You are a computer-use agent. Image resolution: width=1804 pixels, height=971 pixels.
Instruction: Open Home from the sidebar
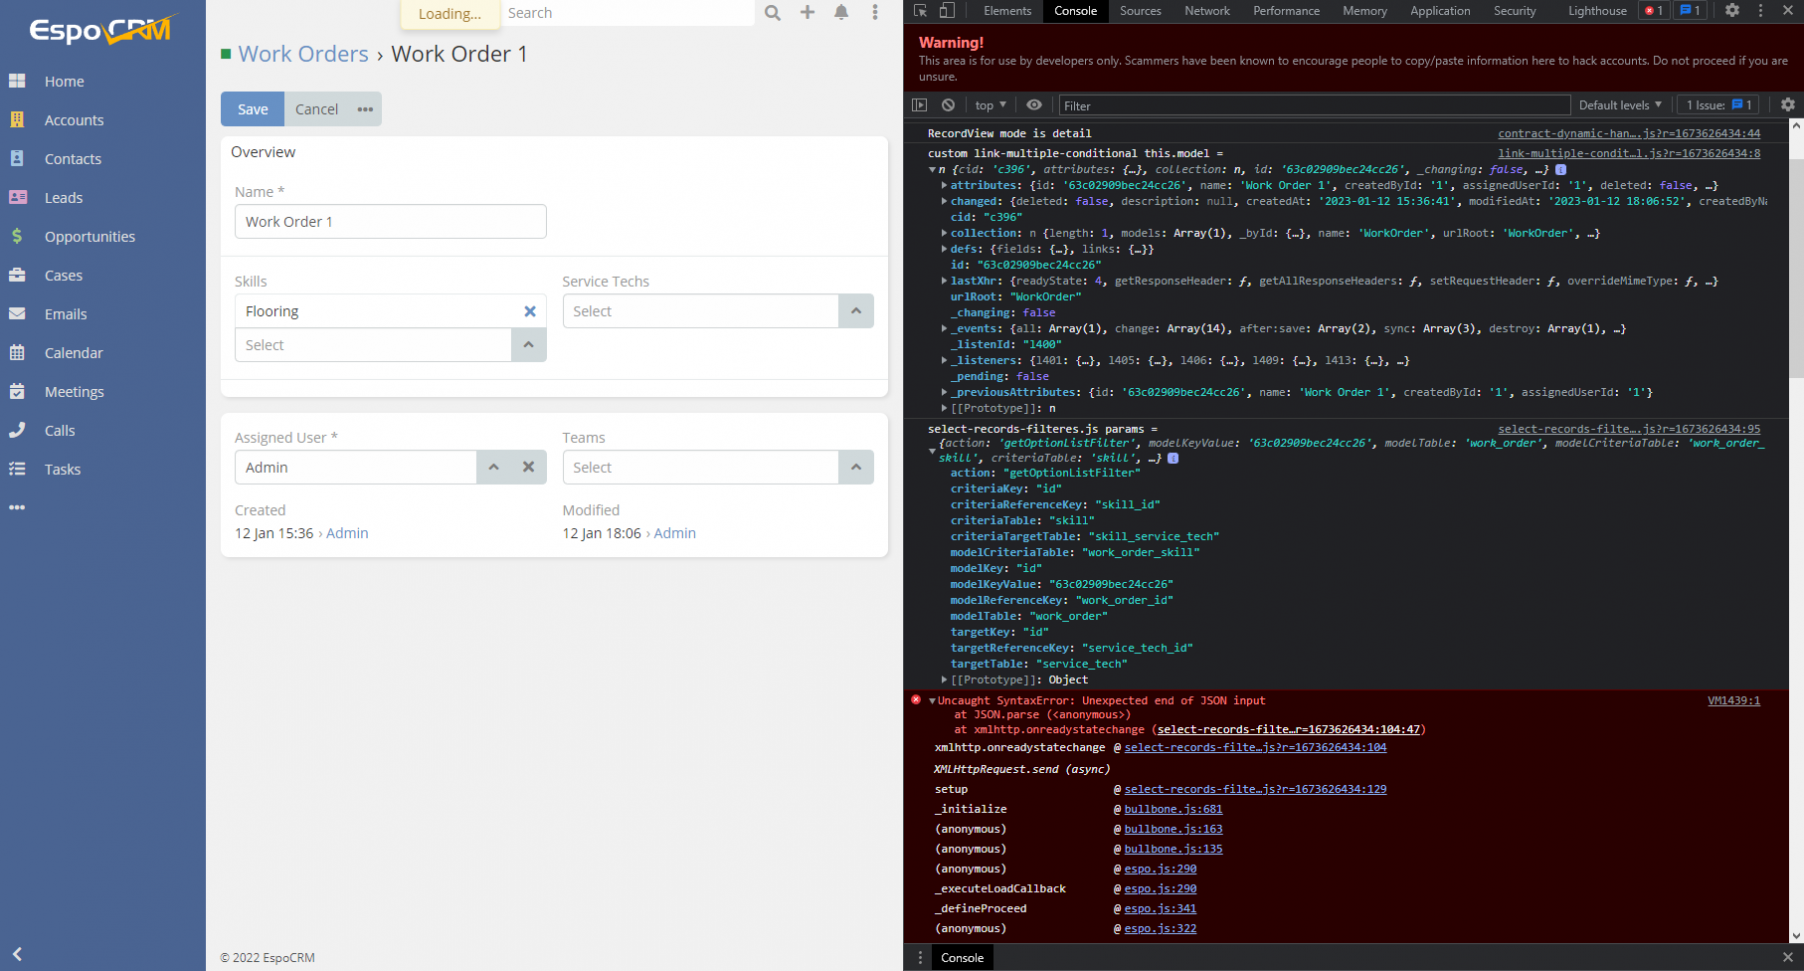click(64, 81)
